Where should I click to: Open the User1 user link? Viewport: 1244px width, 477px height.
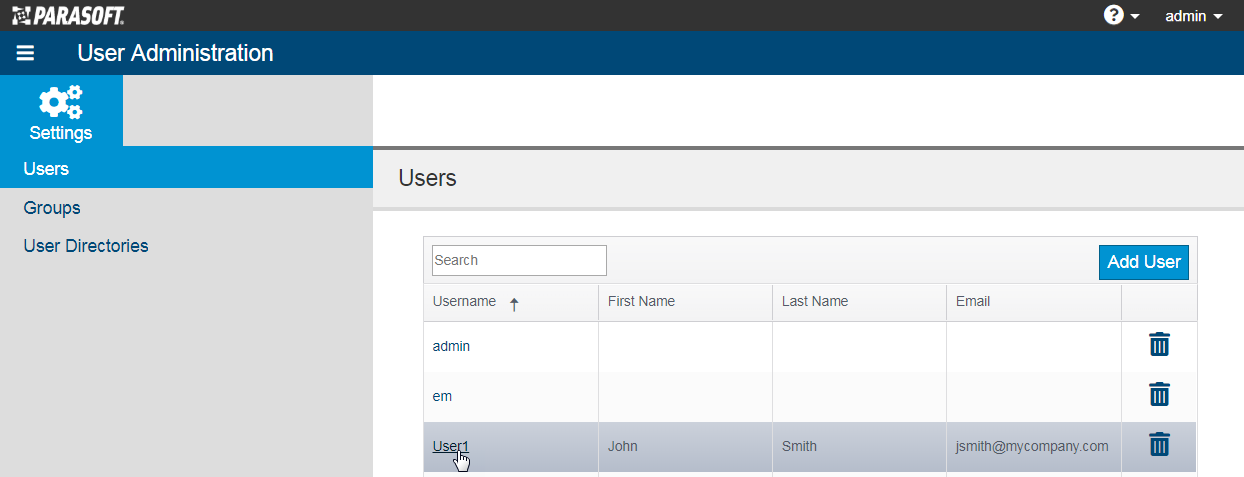(x=451, y=446)
